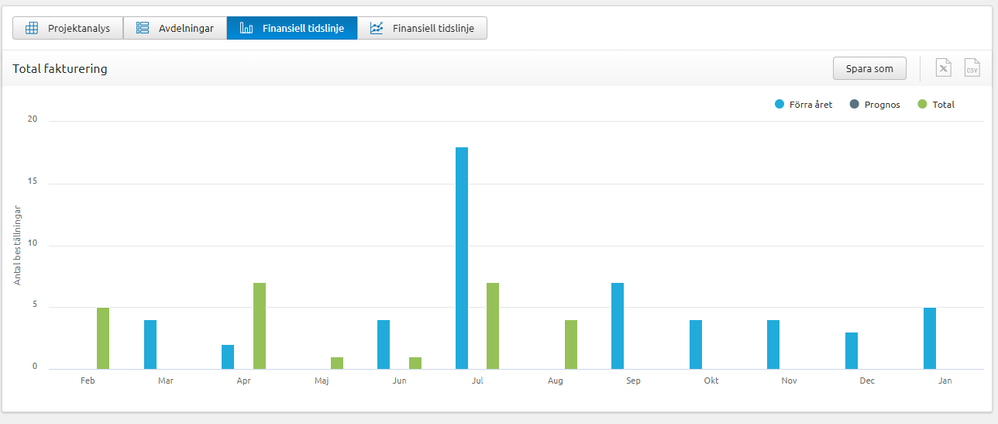Viewport: 998px width, 424px height.
Task: Export chart to Excel file icon
Action: (942, 68)
